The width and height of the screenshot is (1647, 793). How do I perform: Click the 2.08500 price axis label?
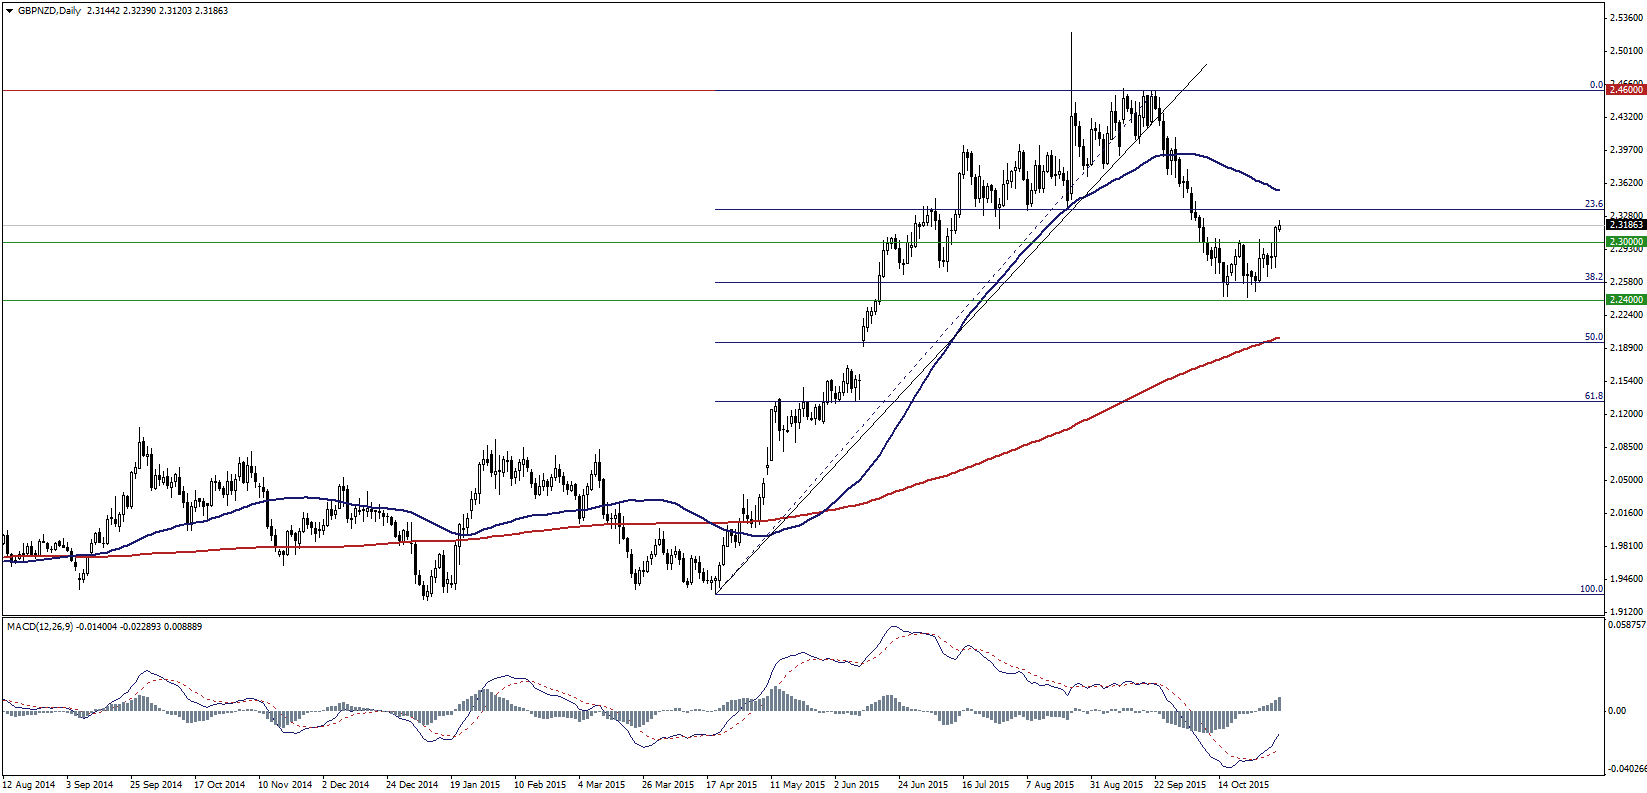click(x=1626, y=447)
